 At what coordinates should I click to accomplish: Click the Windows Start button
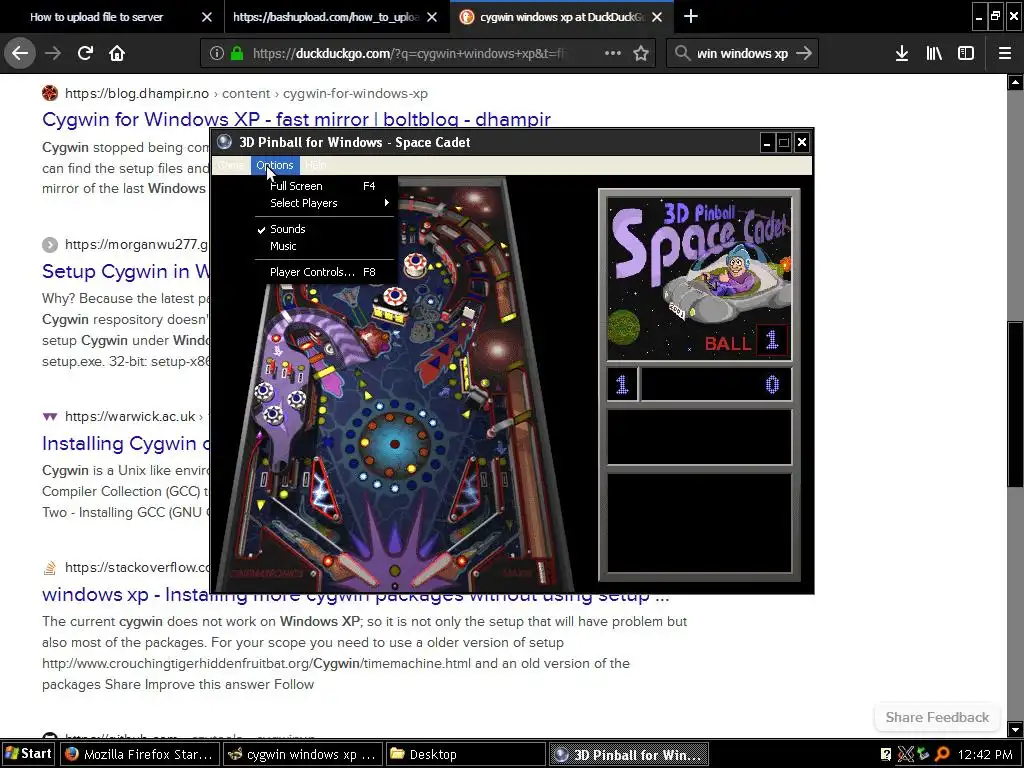[x=28, y=754]
